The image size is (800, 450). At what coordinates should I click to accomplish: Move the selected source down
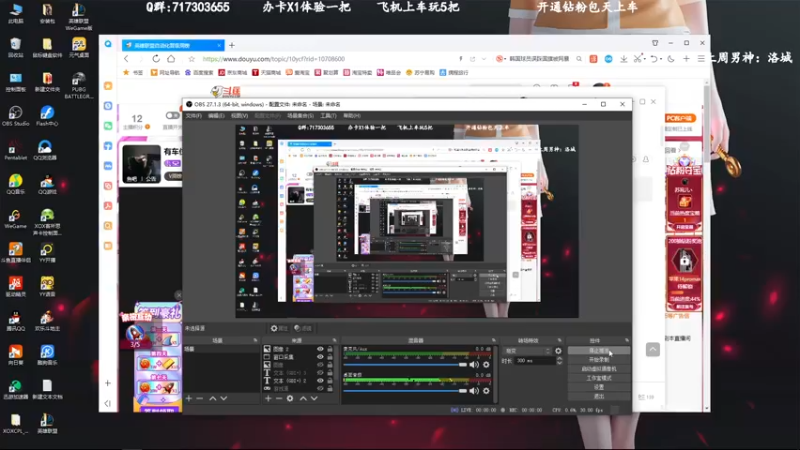click(314, 398)
